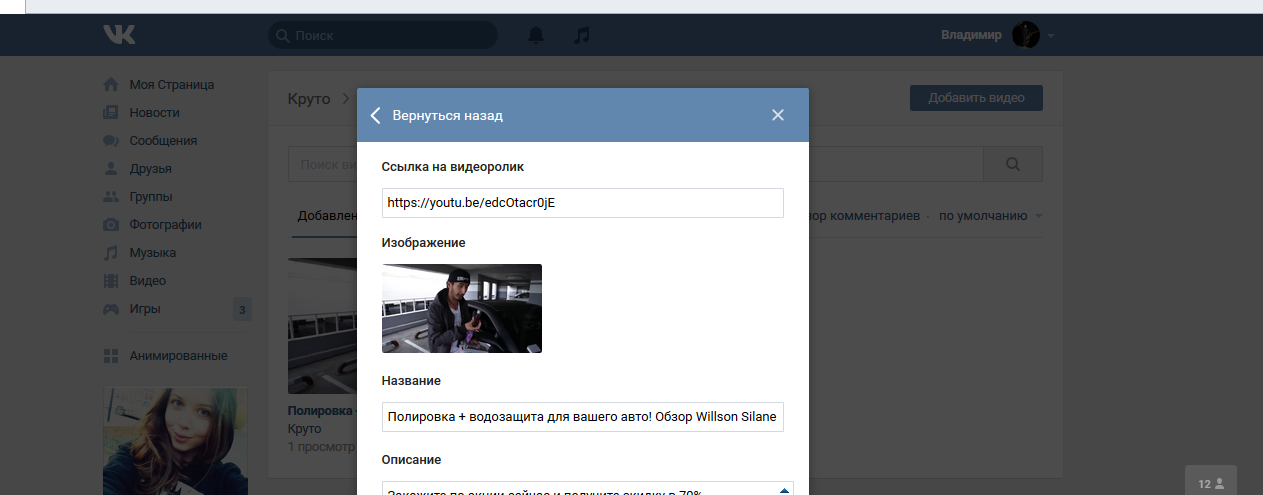The width and height of the screenshot is (1263, 495).
Task: Click the Круто breadcrumb title
Action: (308, 99)
